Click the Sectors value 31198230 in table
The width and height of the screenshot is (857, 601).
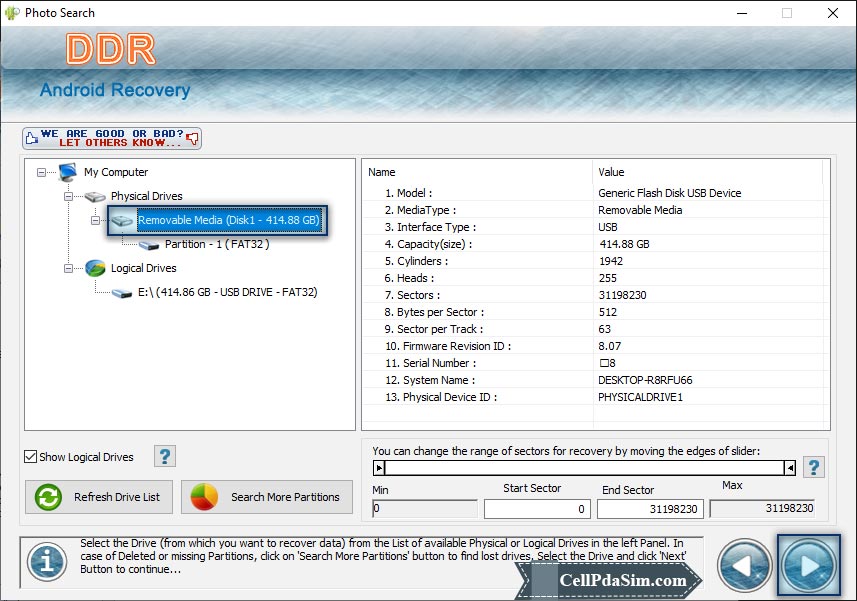click(x=623, y=295)
